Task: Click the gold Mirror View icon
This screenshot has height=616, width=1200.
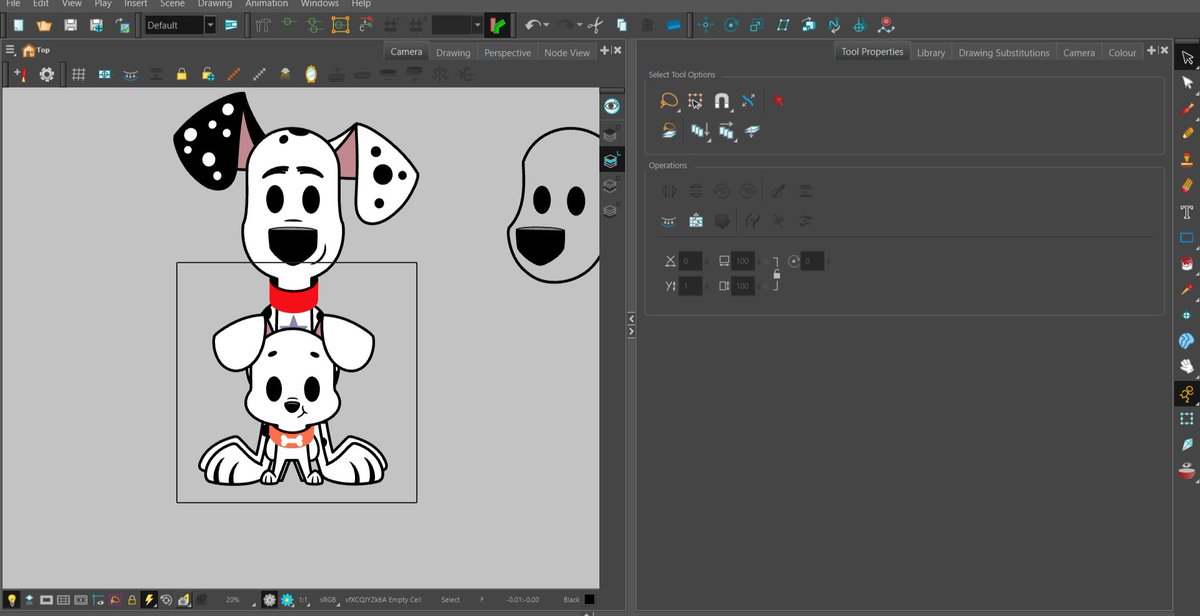Action: coord(311,74)
